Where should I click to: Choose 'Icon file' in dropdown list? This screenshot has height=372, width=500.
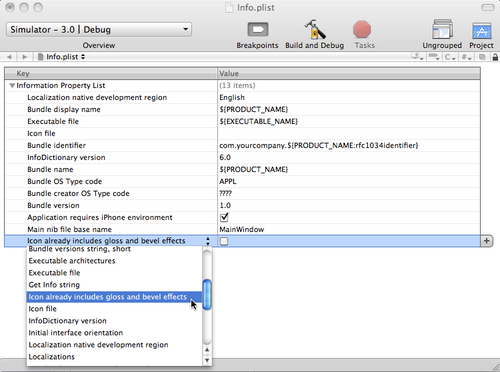click(114, 309)
